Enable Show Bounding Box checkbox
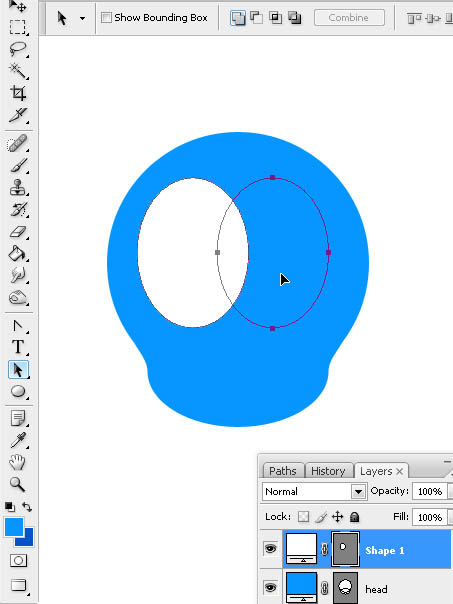Viewport: 453px width, 604px height. [106, 17]
